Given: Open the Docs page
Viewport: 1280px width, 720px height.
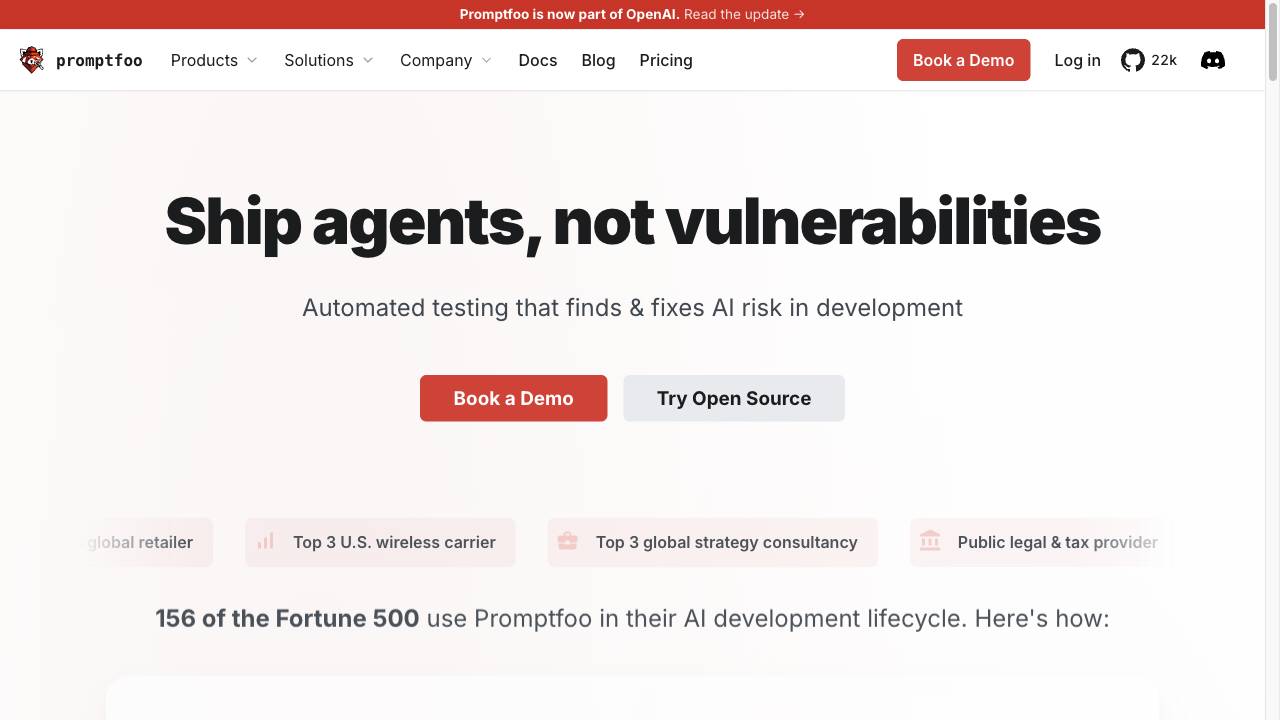Looking at the screenshot, I should point(538,60).
